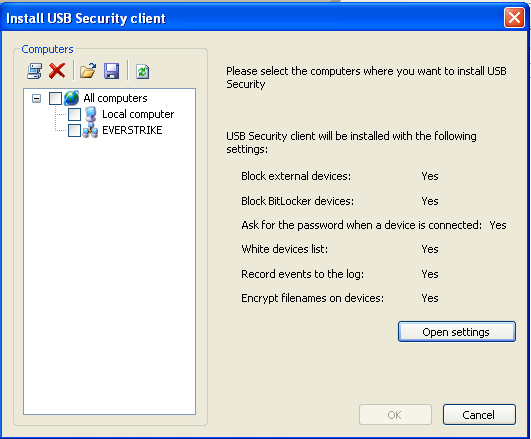Screen dimensions: 531x439
Task: Select the All computers tree label
Action: coord(115,98)
